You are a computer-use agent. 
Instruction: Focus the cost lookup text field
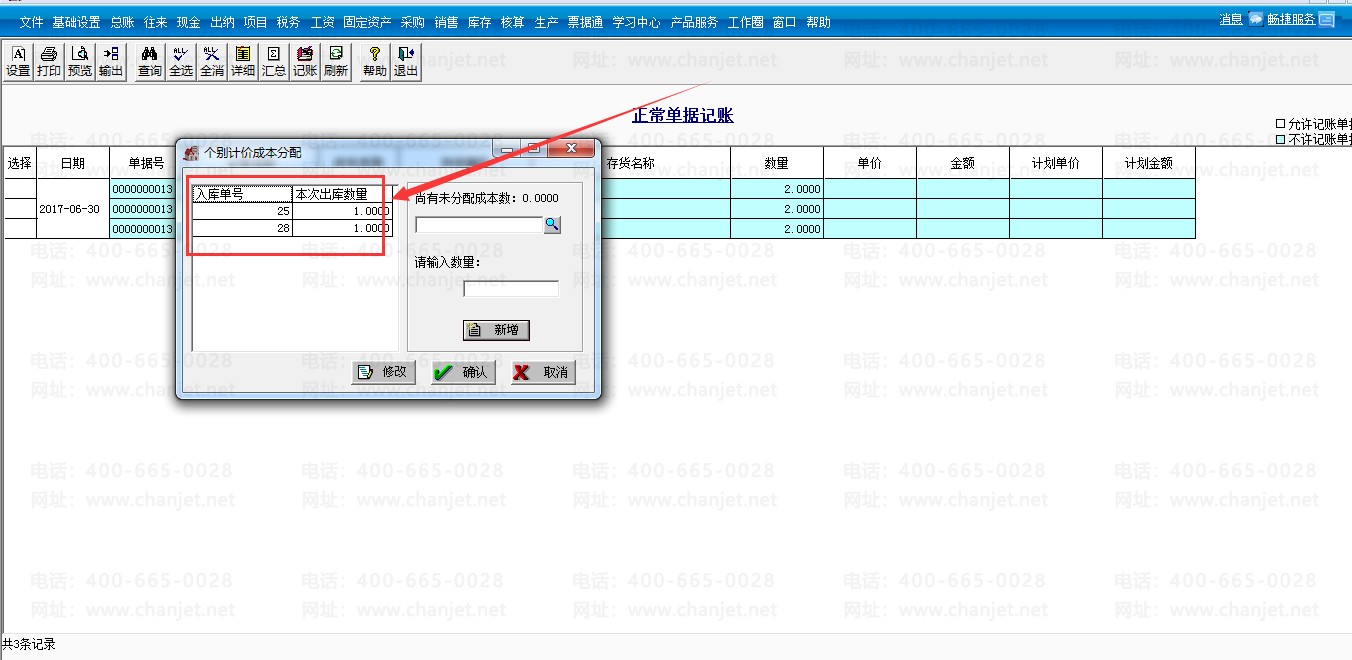479,225
